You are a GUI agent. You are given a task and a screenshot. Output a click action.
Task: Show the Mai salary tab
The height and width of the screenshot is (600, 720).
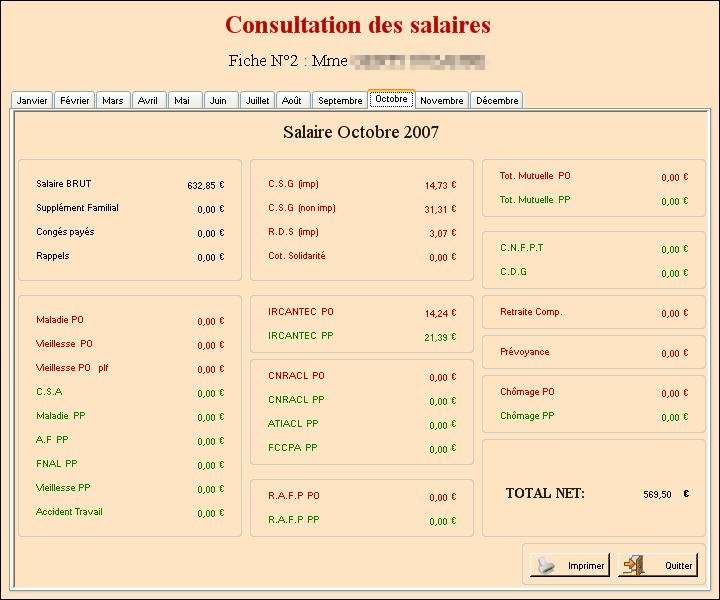[181, 101]
